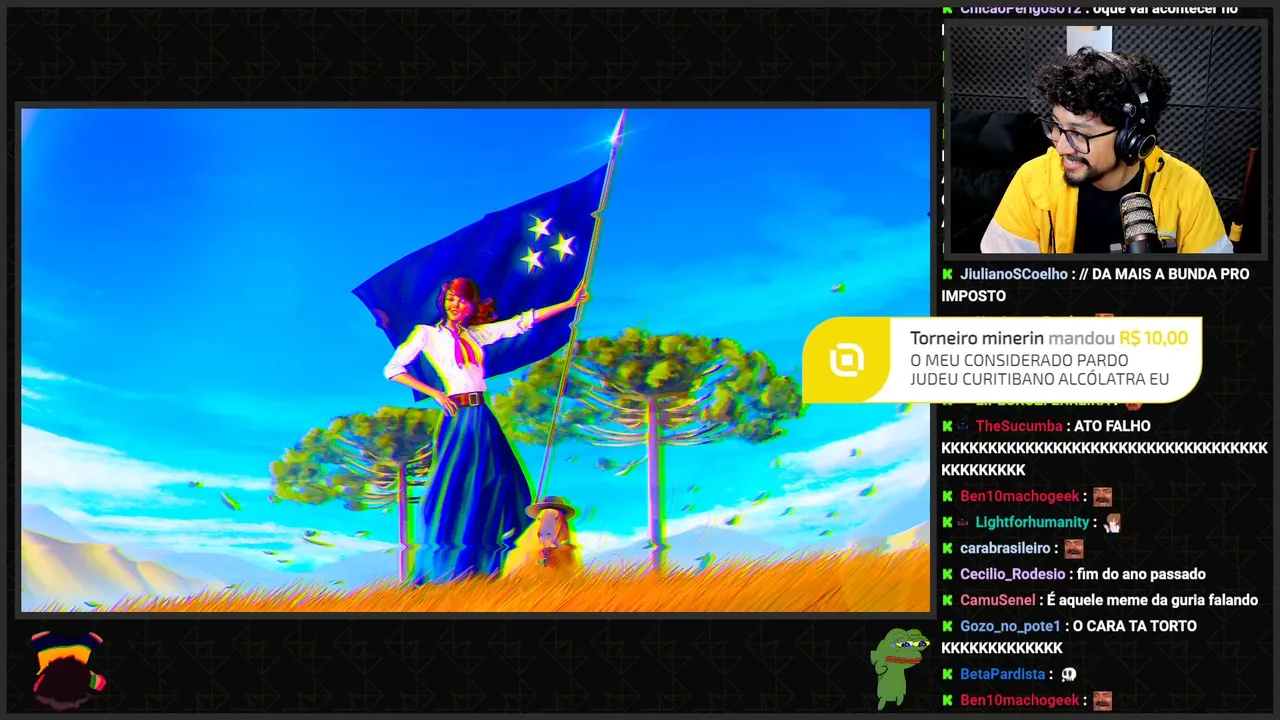Click the green Kick badge beside JiulianoSCoelho

(x=947, y=274)
